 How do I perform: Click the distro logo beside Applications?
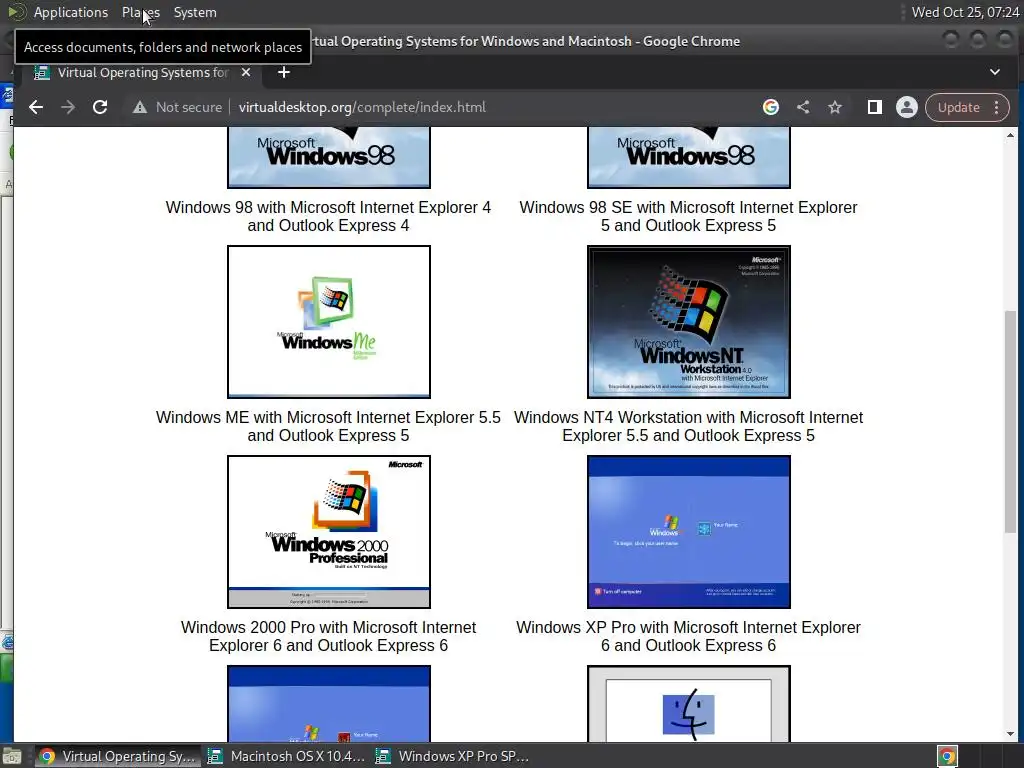16,12
